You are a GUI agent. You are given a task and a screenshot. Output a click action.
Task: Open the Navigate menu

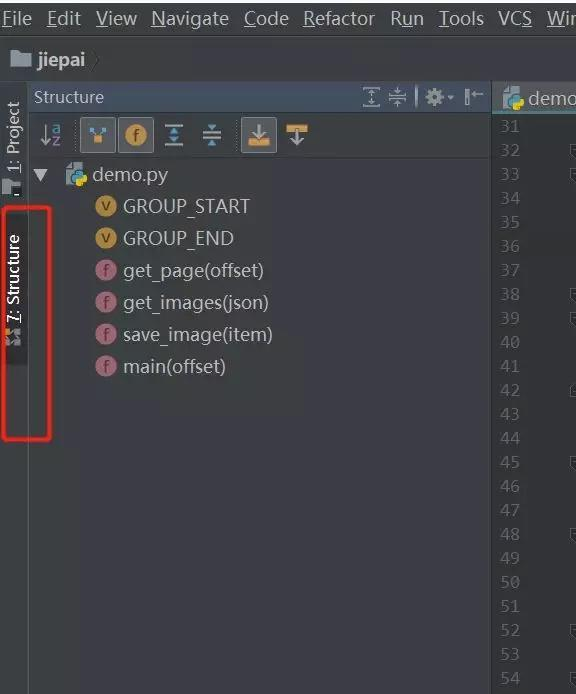[x=190, y=19]
